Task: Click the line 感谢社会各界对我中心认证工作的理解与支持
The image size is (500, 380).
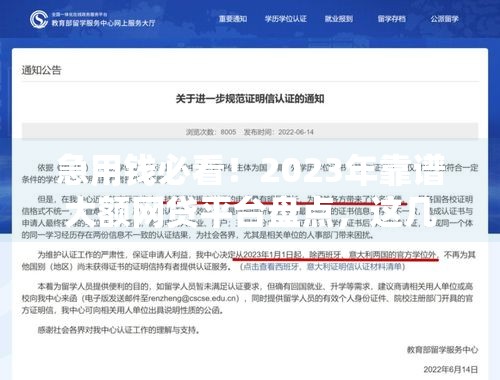Action: click(119, 330)
